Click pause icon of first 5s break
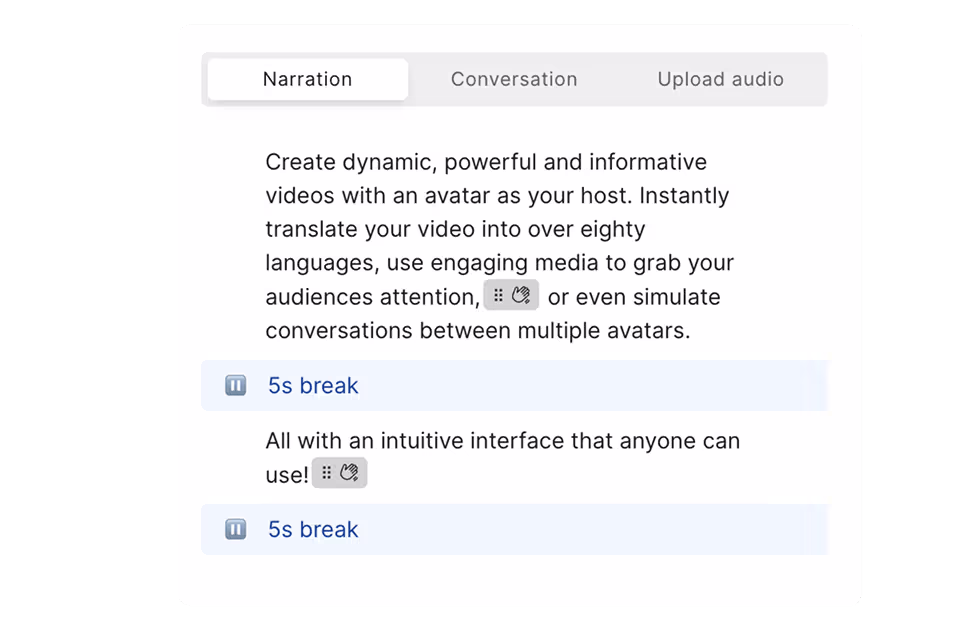 (x=235, y=386)
